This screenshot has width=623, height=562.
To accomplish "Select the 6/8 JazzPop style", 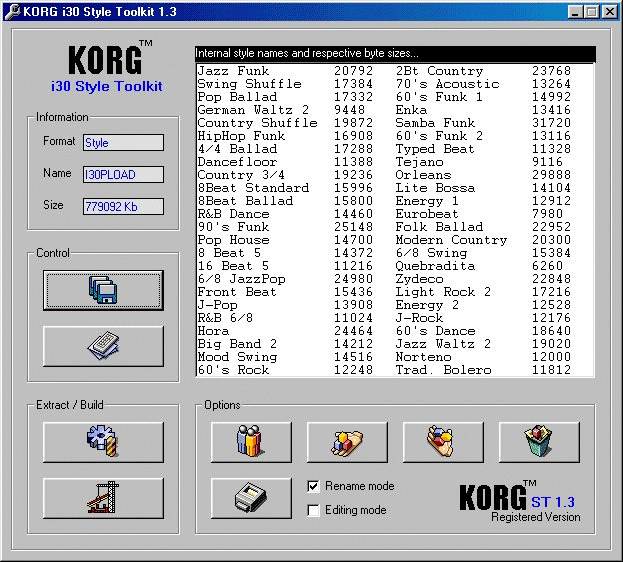I will 241,279.
